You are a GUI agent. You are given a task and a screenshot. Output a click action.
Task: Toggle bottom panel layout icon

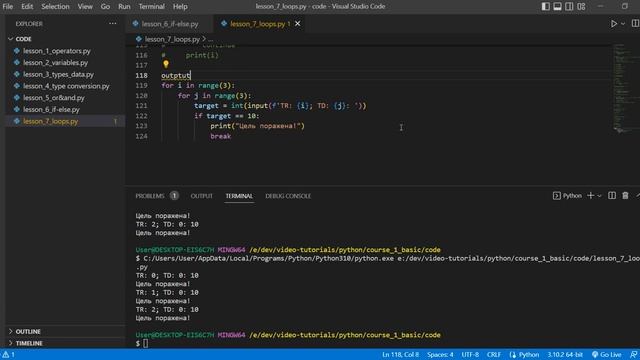[557, 6]
